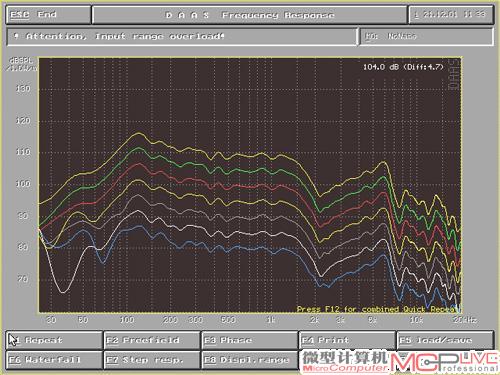Click the 104.0 dB Diff readout
Screen dimensions: 500x375
tap(403, 67)
